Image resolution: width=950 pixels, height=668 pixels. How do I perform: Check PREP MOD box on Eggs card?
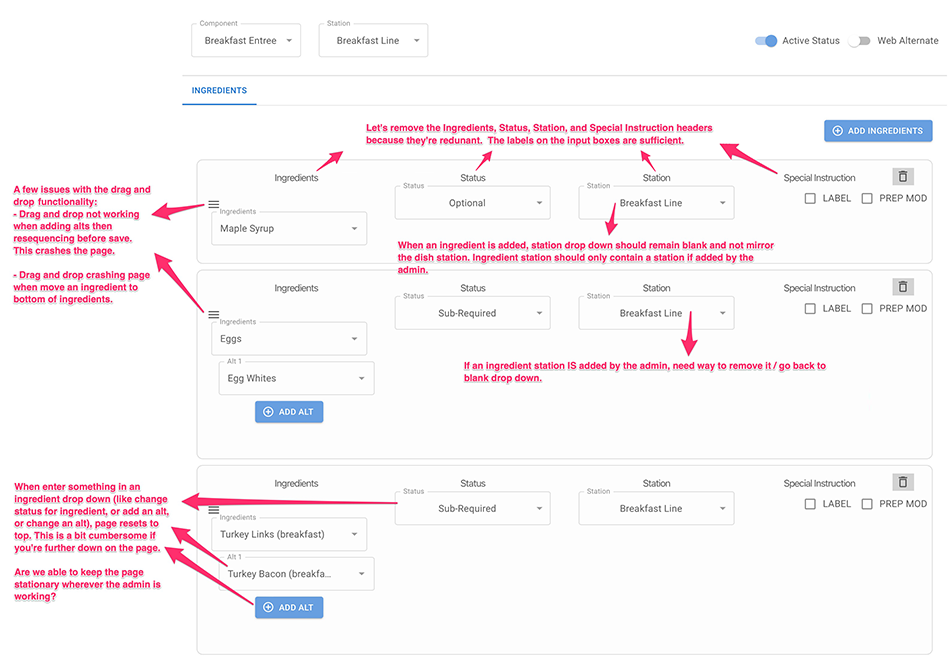867,309
